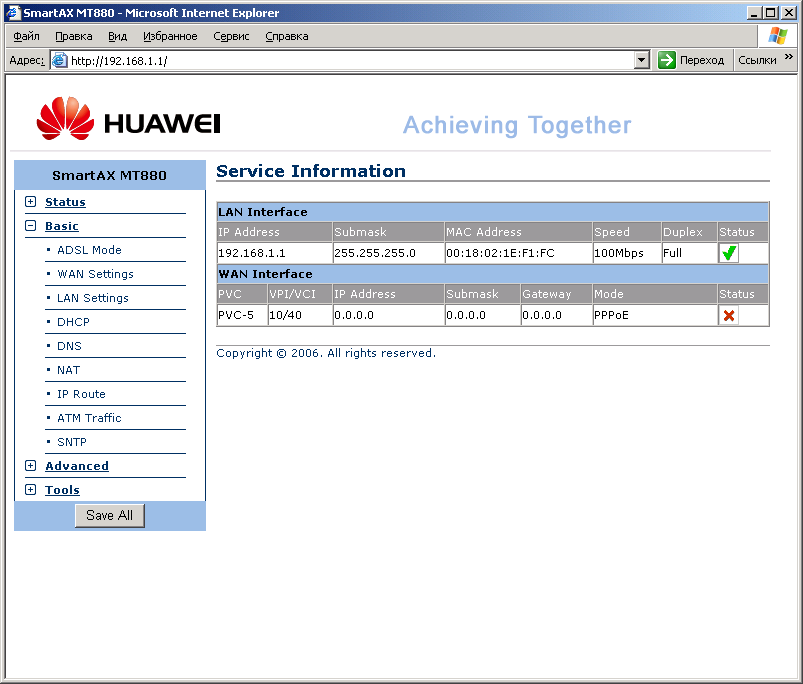Open the Сервис menu
The width and height of the screenshot is (803, 684).
(230, 36)
